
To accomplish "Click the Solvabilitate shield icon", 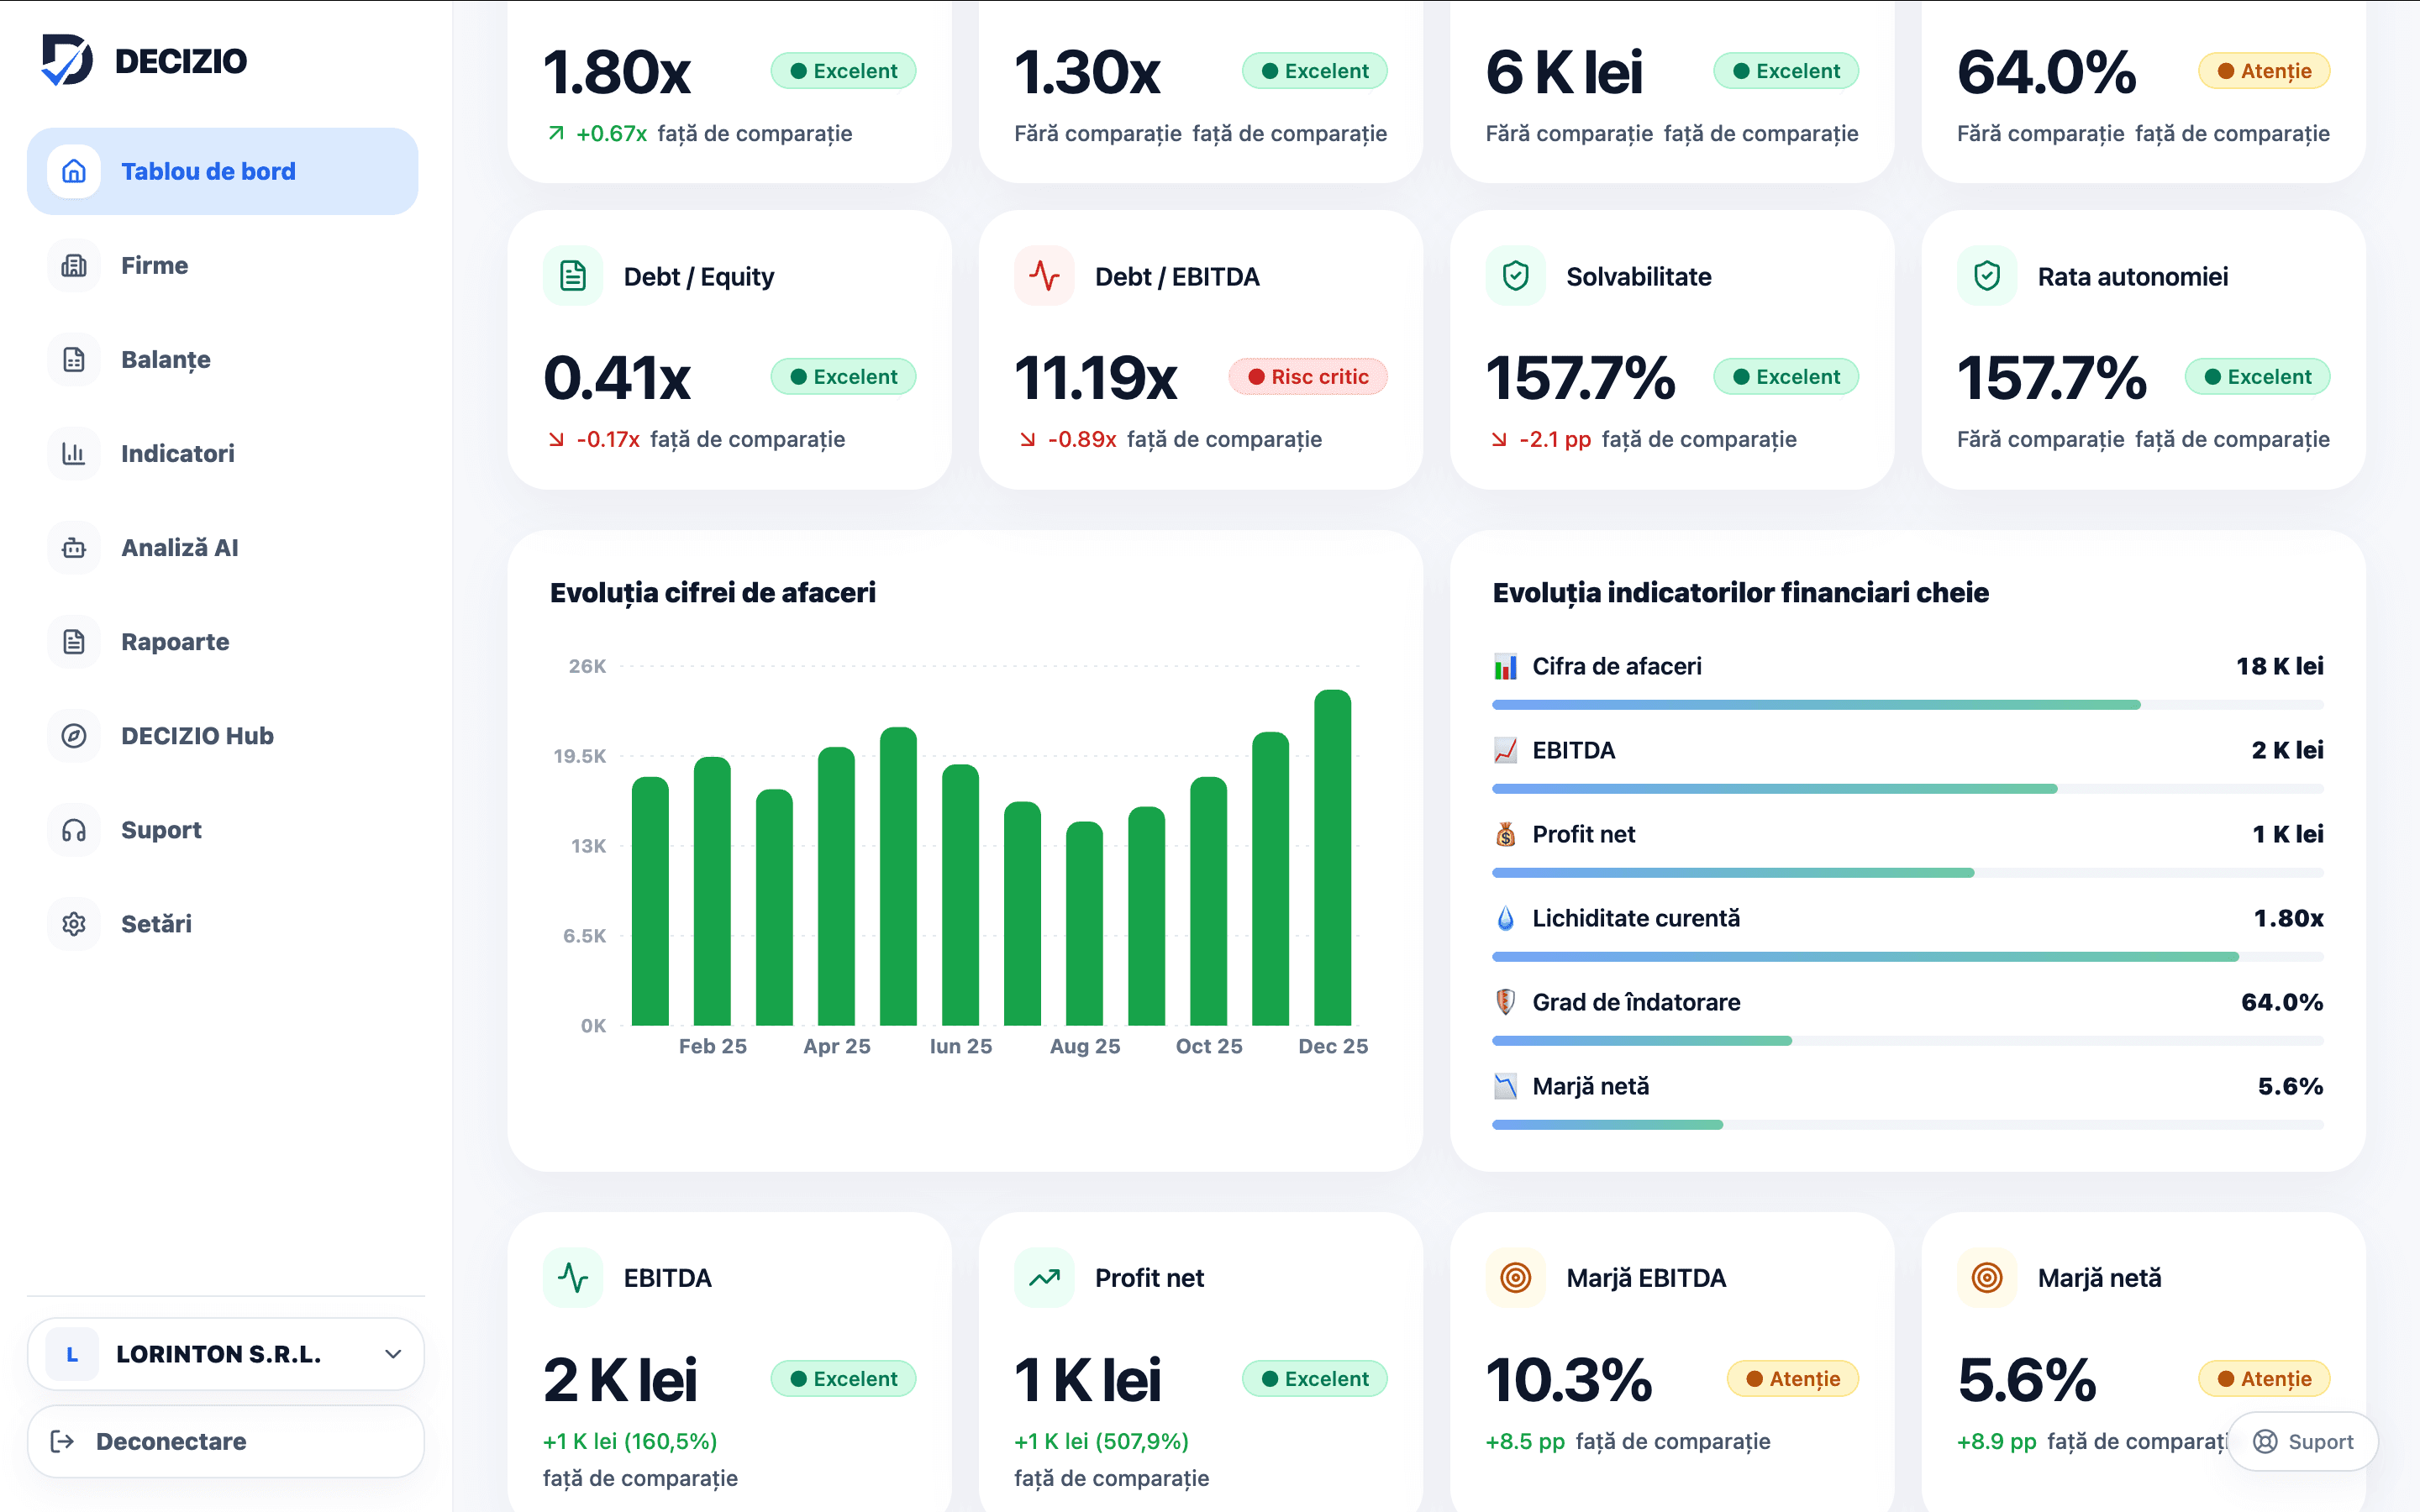I will (x=1515, y=276).
